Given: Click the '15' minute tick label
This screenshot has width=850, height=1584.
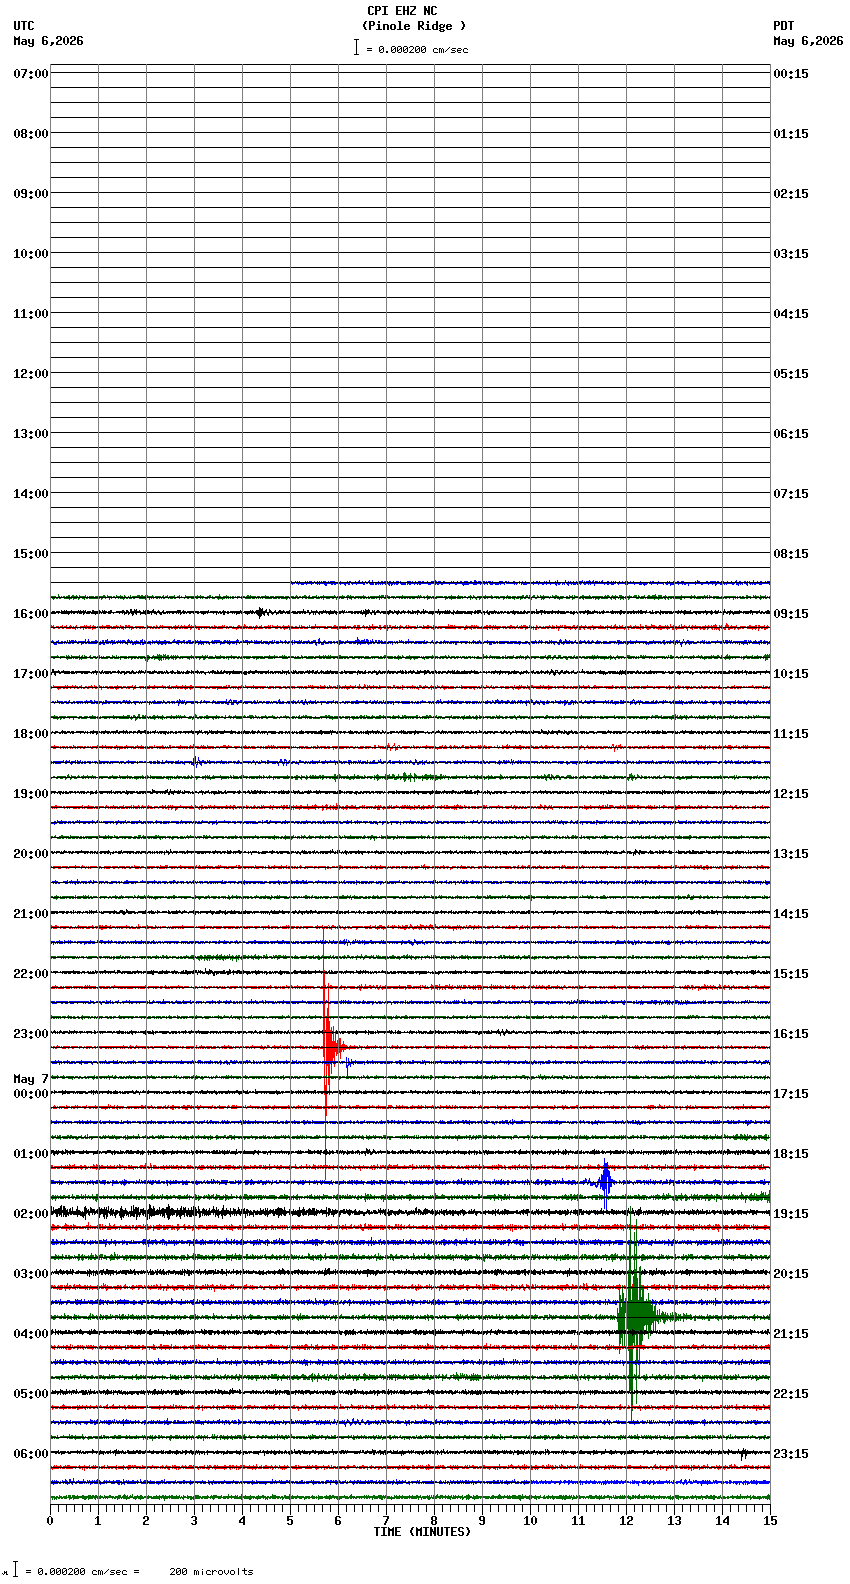Looking at the screenshot, I should coord(770,1521).
